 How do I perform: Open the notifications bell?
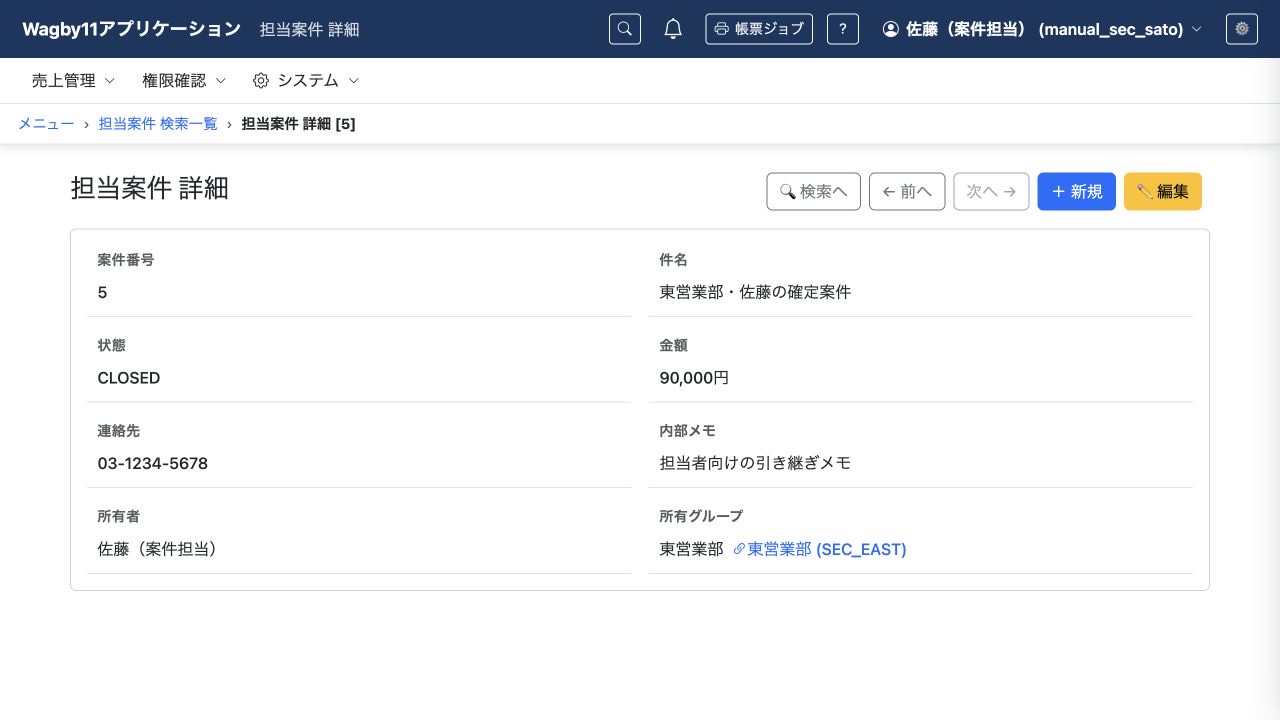click(x=673, y=29)
